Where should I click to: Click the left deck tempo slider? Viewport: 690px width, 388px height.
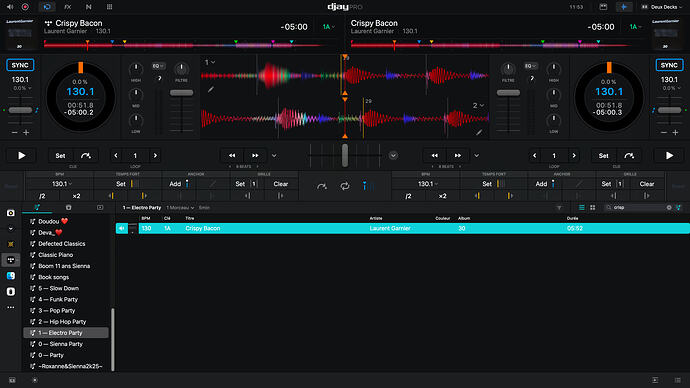click(x=20, y=110)
